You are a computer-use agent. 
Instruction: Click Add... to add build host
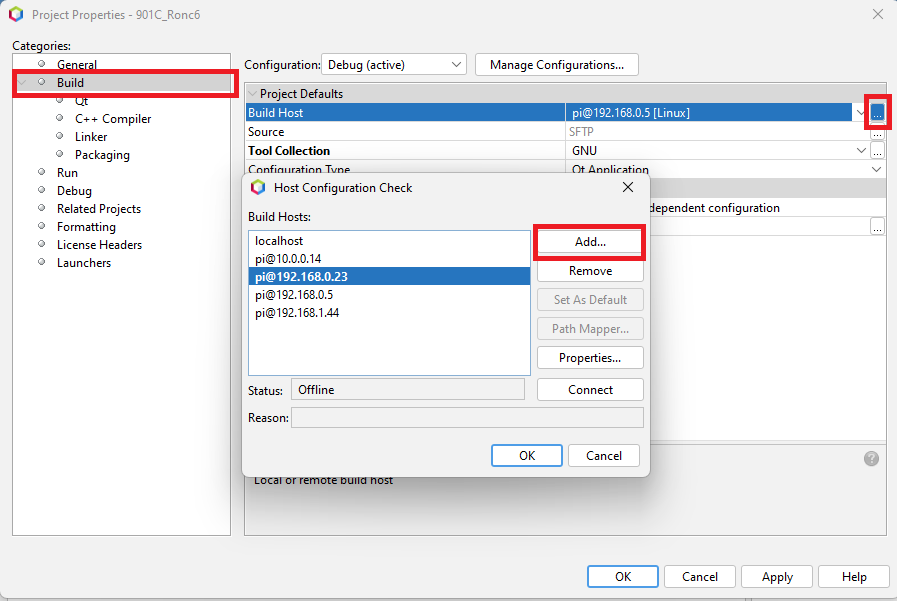click(590, 242)
